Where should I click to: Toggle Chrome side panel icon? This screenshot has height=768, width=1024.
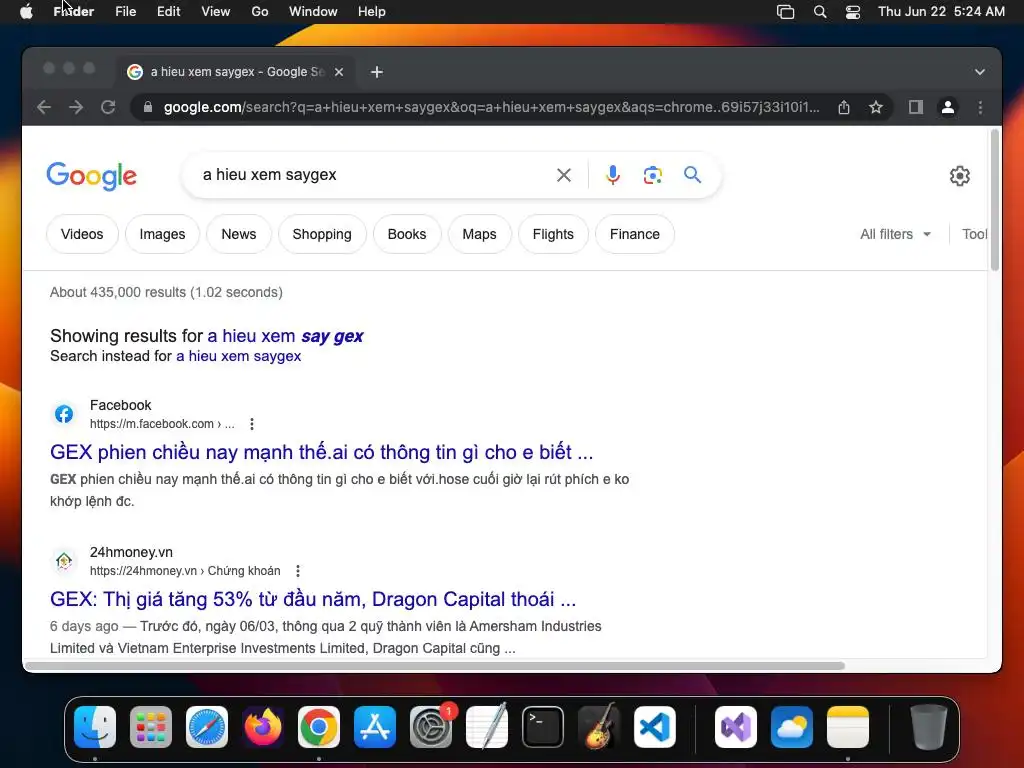[916, 107]
